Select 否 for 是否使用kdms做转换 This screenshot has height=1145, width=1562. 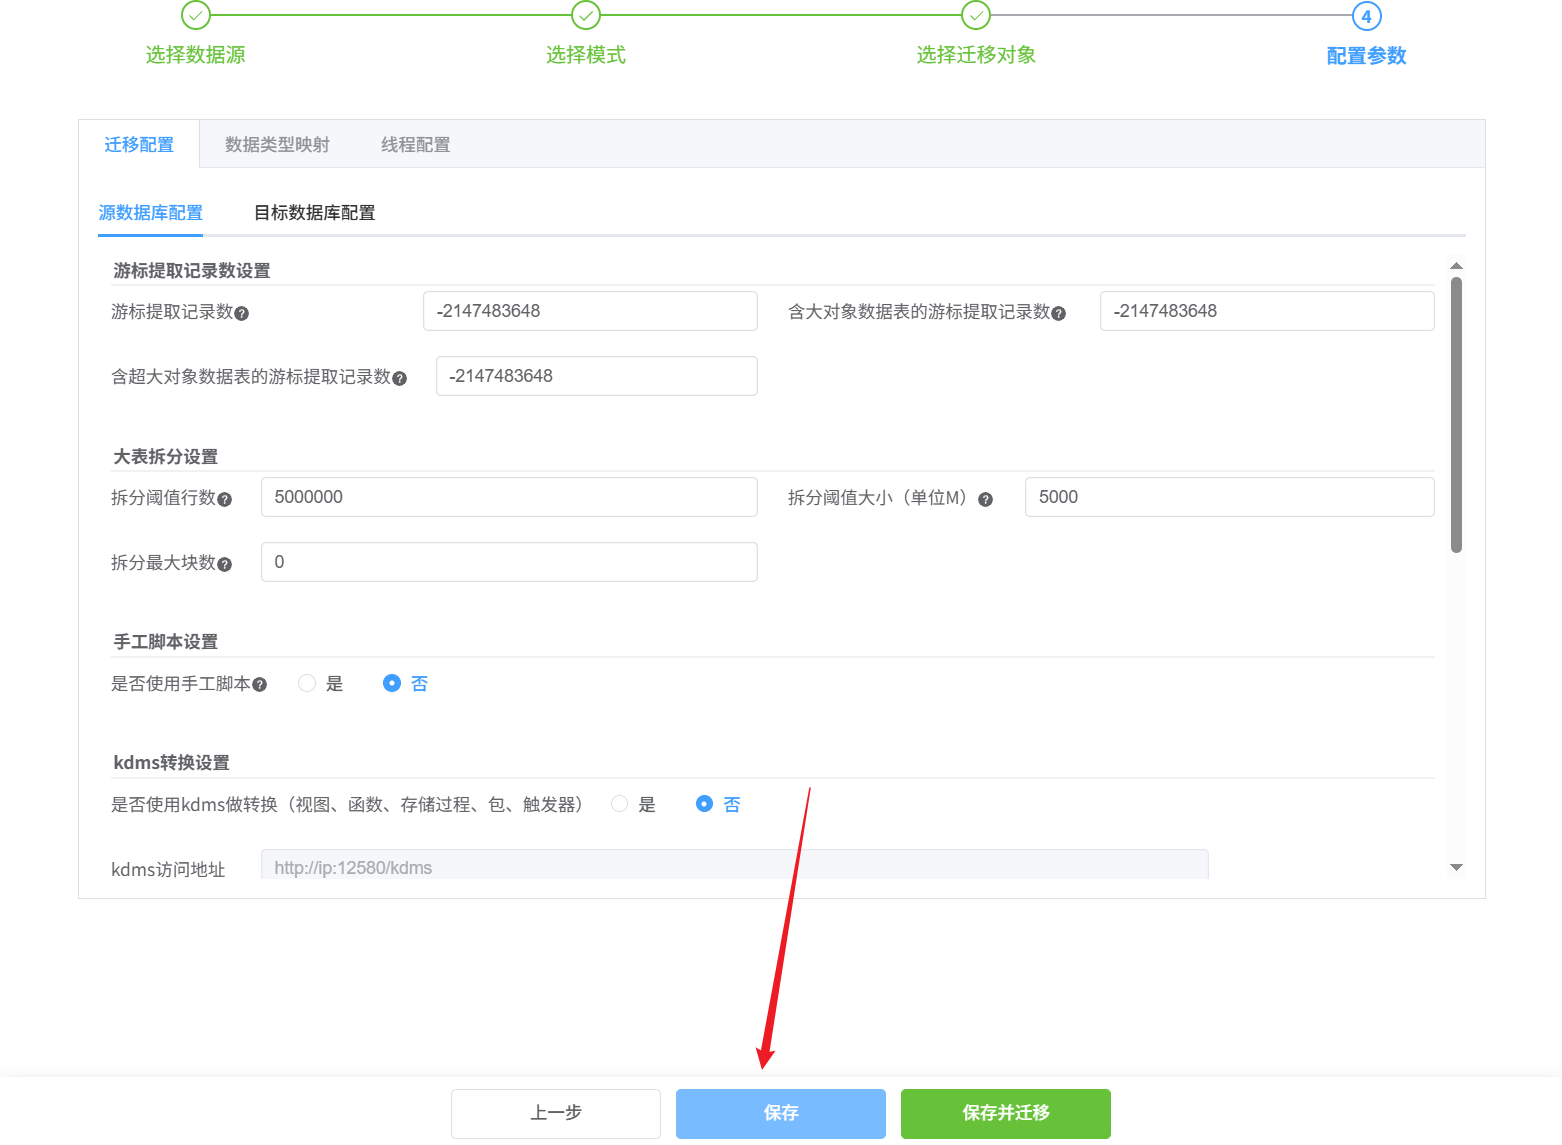pos(704,804)
